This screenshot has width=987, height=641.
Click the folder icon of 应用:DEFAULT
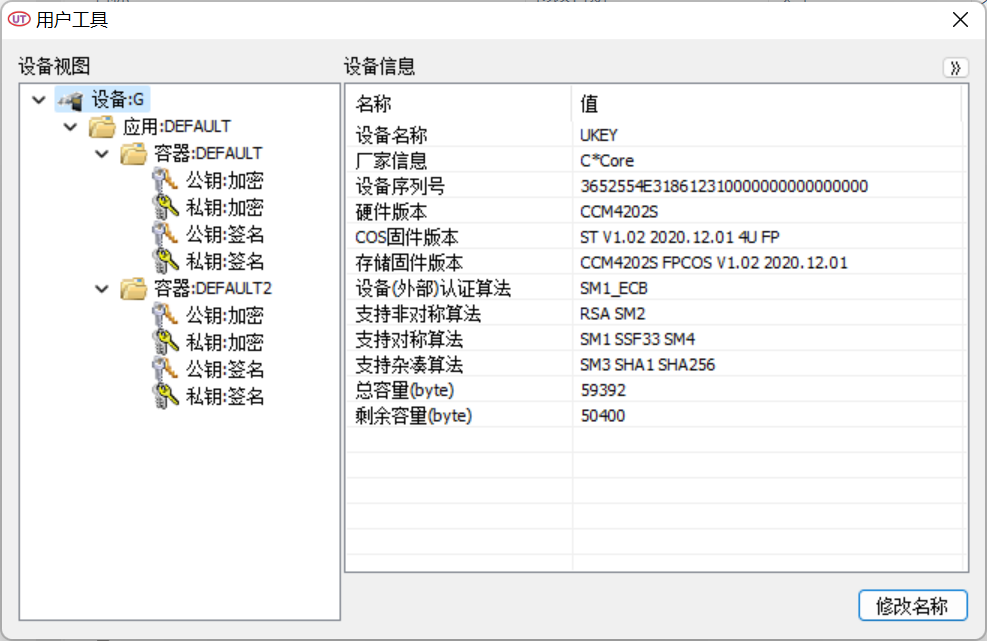(101, 127)
